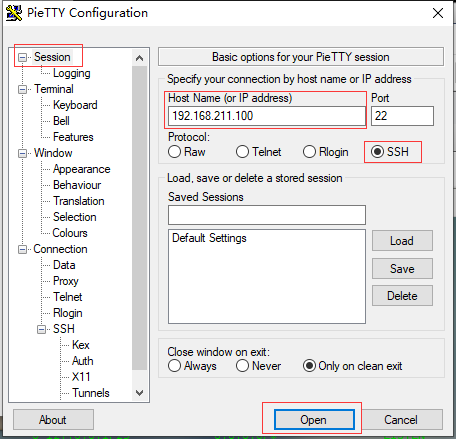Select the Connection category
456x439 pixels.
point(60,249)
